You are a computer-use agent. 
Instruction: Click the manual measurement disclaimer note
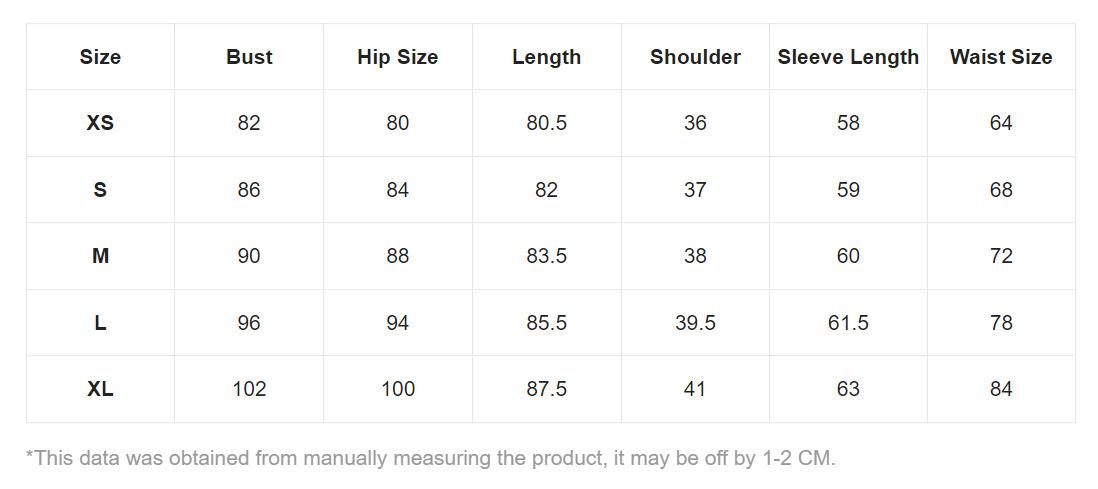[x=431, y=459]
